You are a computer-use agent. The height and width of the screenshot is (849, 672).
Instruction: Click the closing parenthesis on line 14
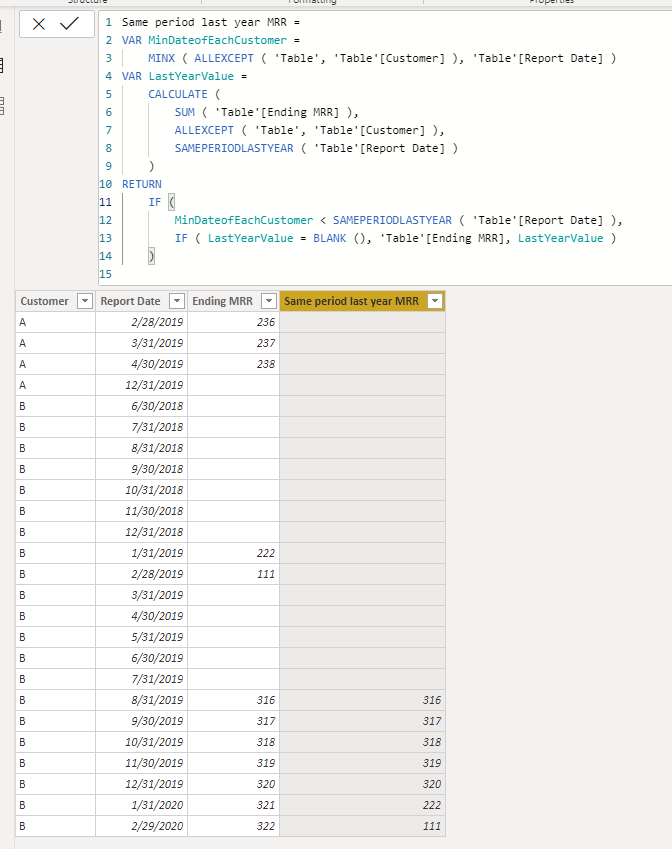tap(151, 256)
